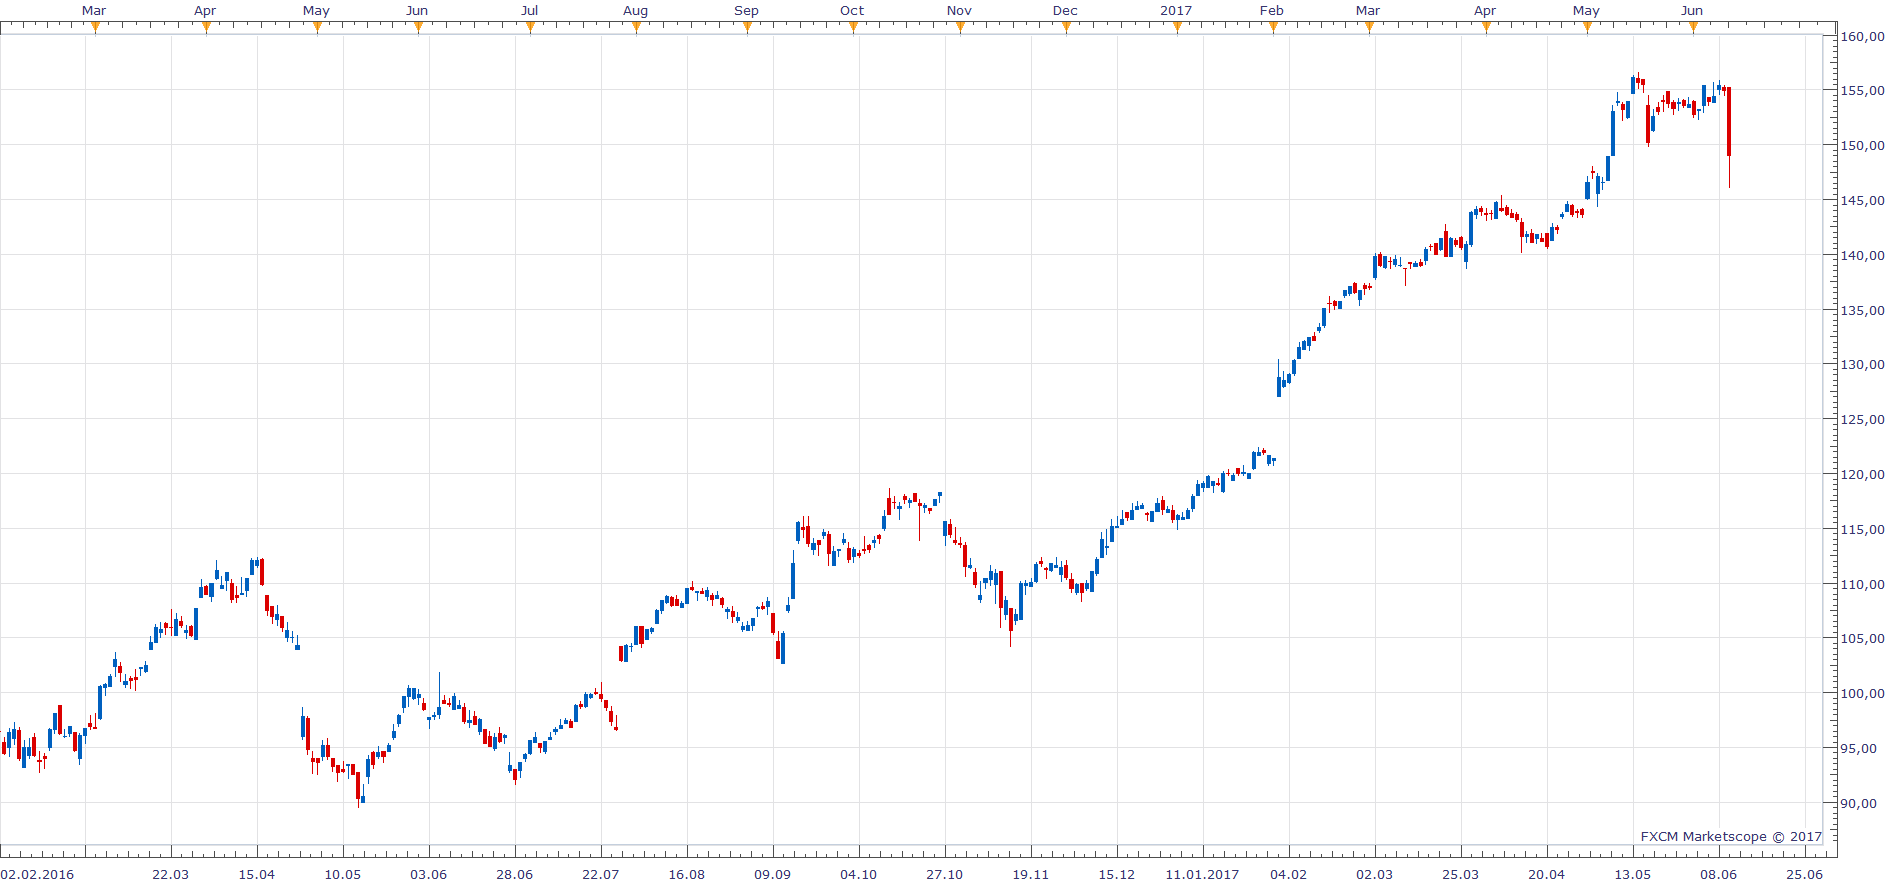The image size is (1903, 887).
Task: Click the 13.05 date label
Action: 1632,874
